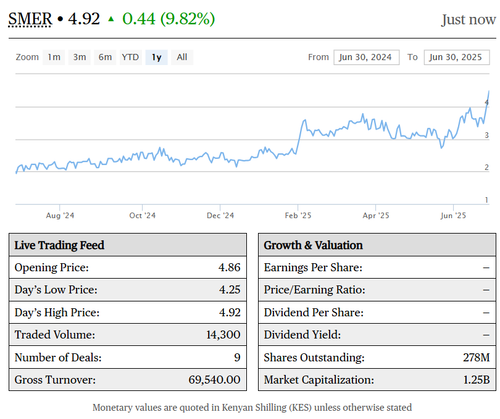This screenshot has height=419, width=500.
Task: Click the Shares Outstanding 278M value
Action: (476, 357)
